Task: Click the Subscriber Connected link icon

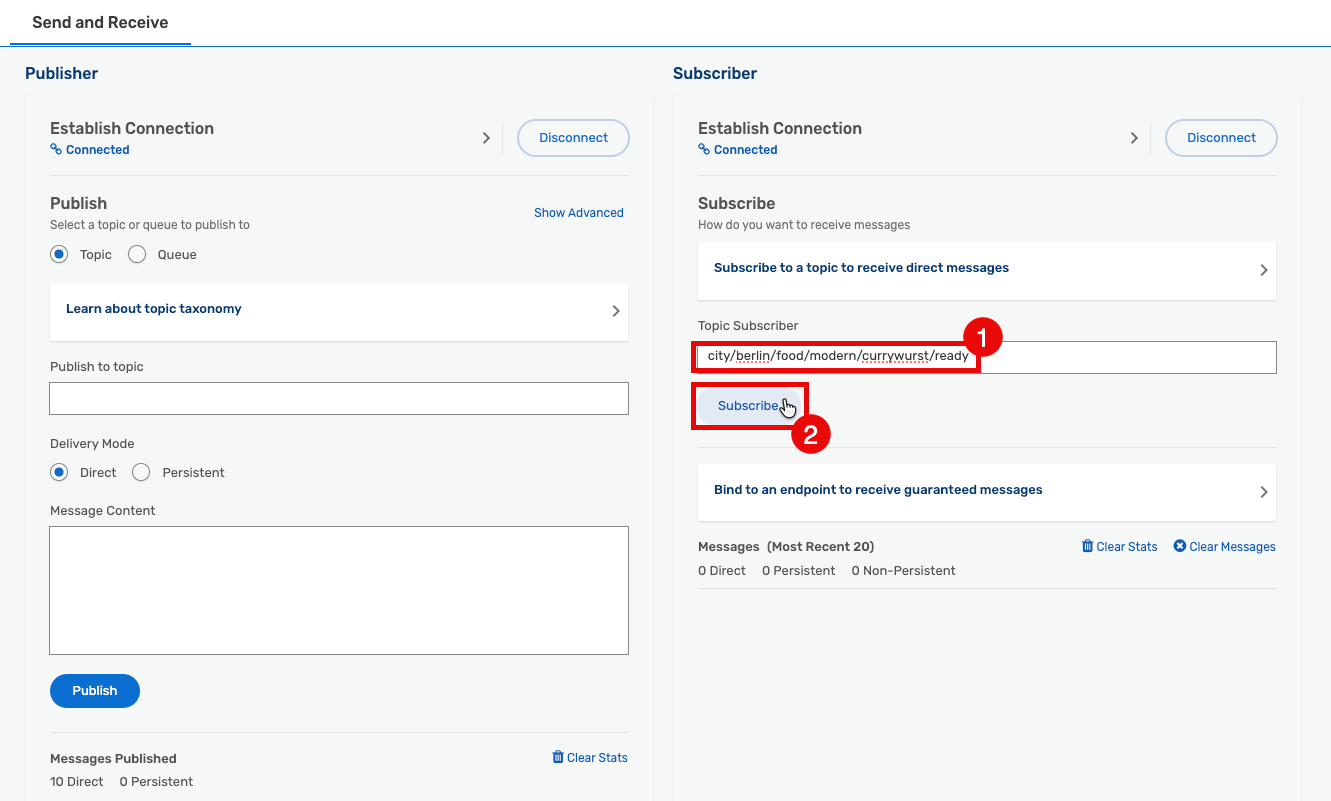Action: [x=704, y=150]
